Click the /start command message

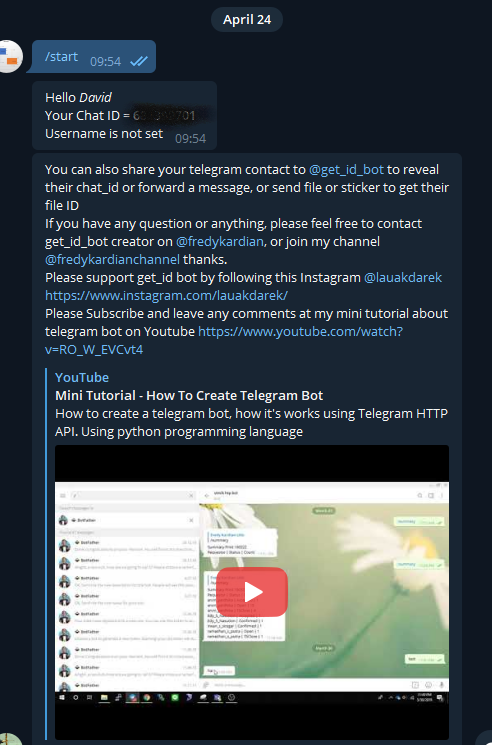(91, 57)
